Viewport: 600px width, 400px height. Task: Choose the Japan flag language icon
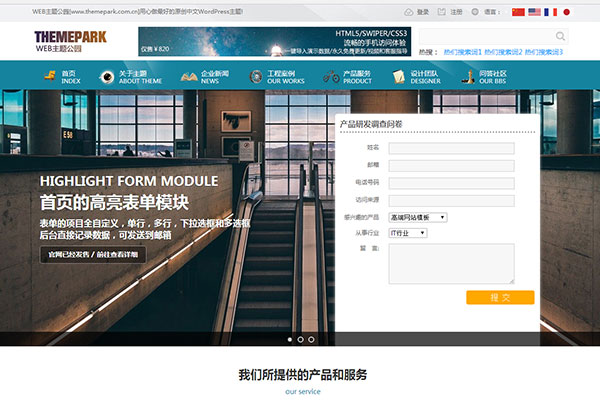click(566, 12)
